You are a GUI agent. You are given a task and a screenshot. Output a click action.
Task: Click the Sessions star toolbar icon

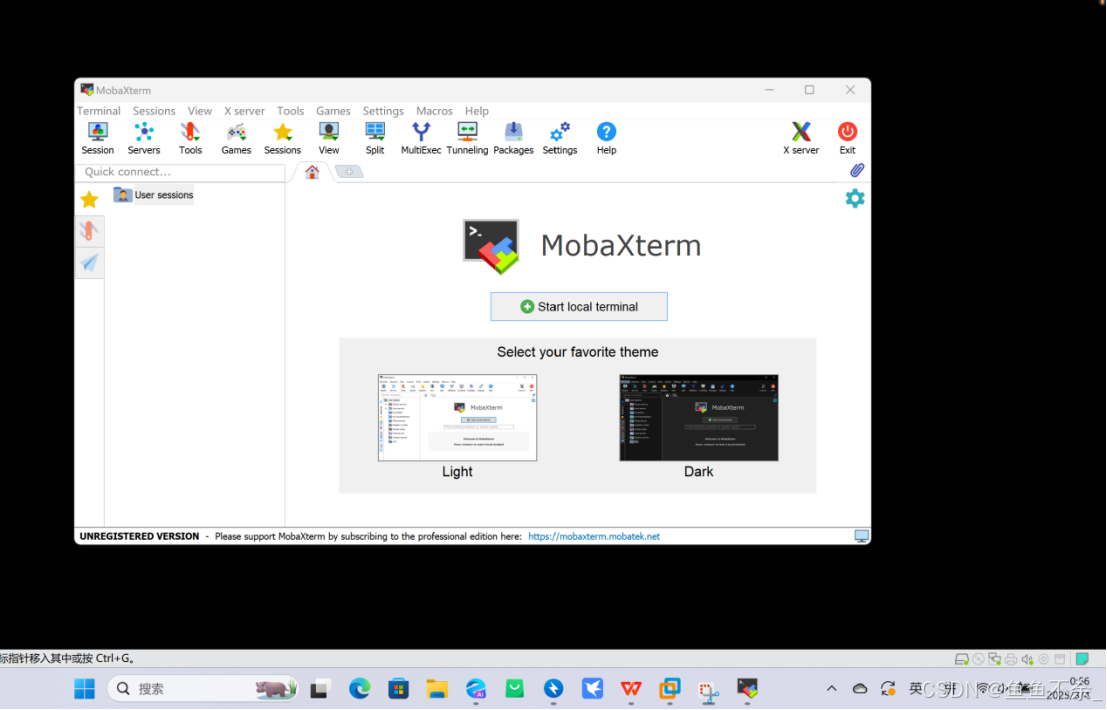click(282, 138)
